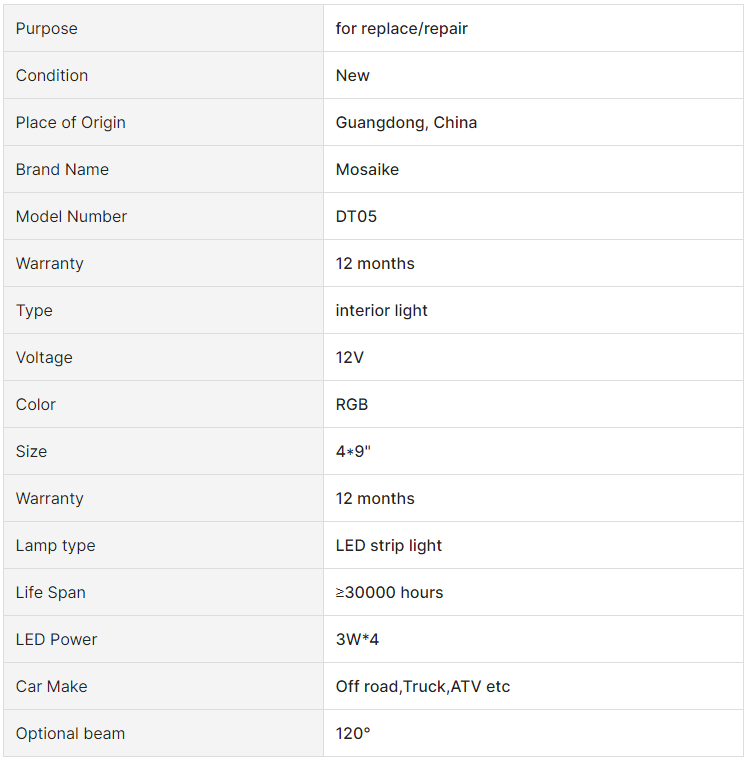
Task: Click the 'Place of Origin' label
Action: (x=70, y=123)
